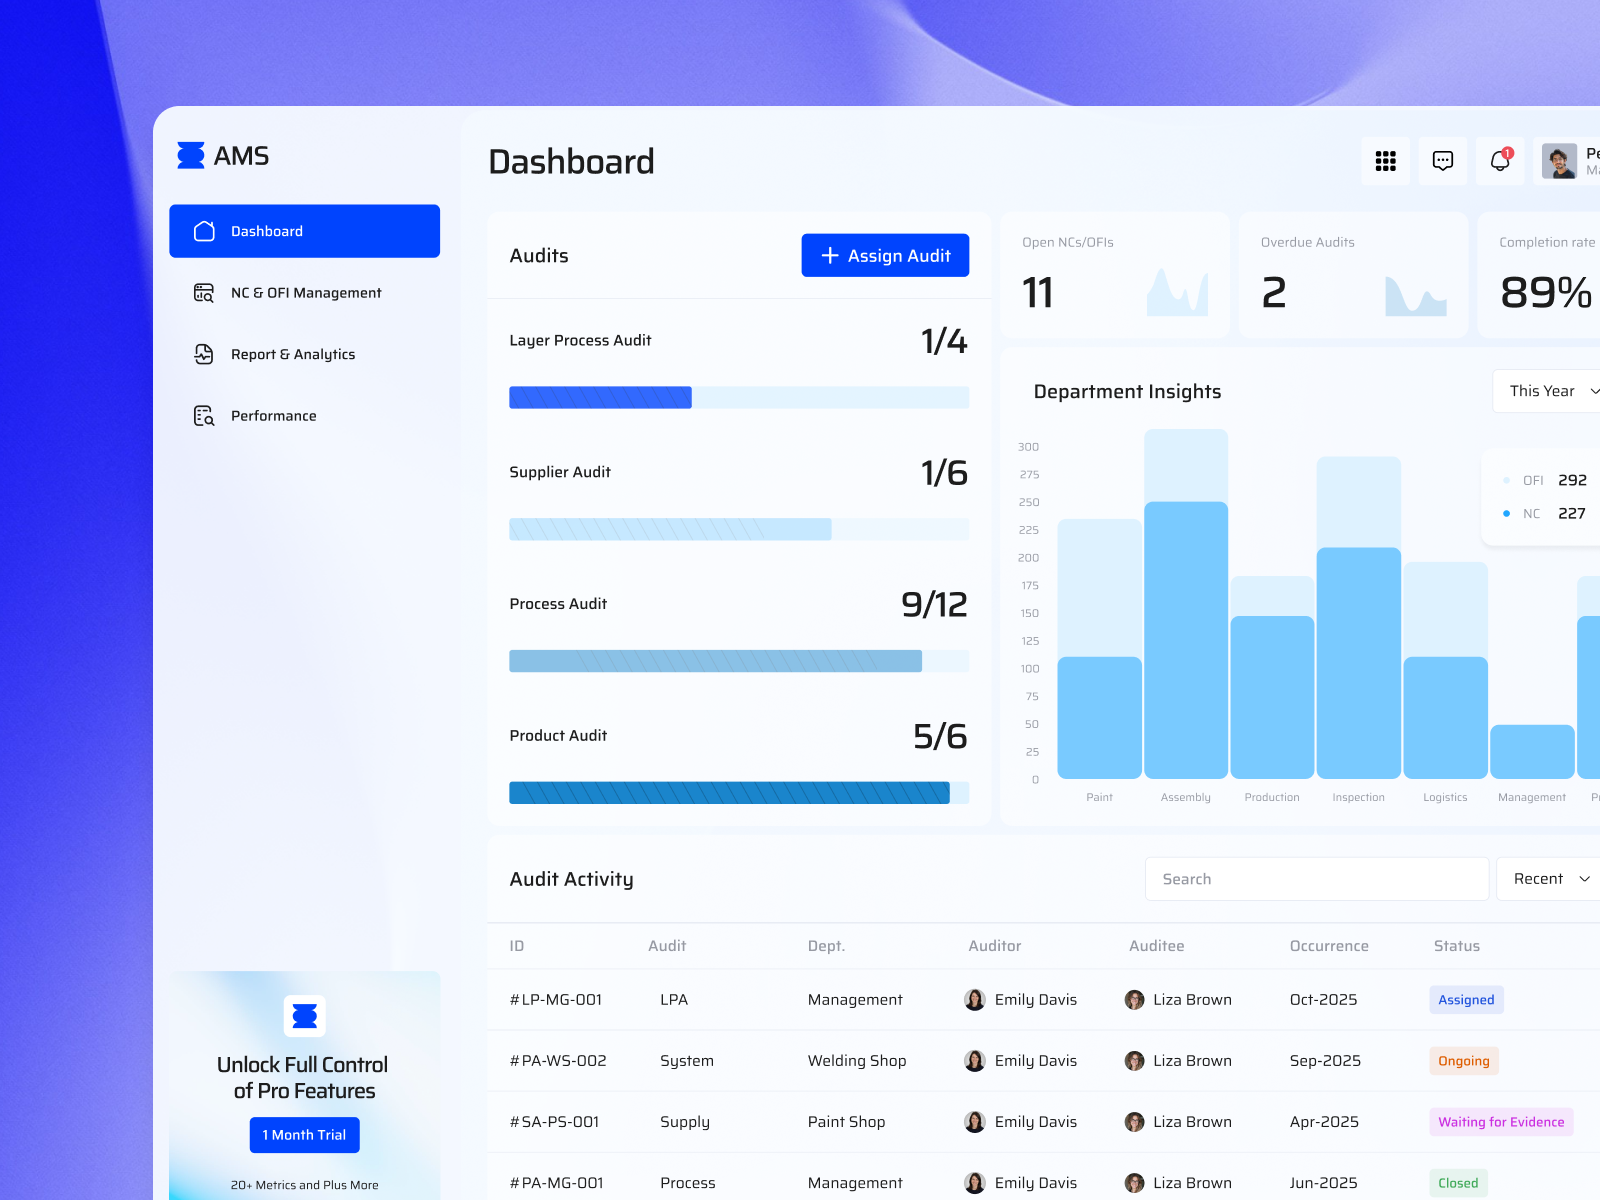Click the Overdue Audits sparkline chart
Image resolution: width=1600 pixels, height=1200 pixels.
pyautogui.click(x=1416, y=295)
